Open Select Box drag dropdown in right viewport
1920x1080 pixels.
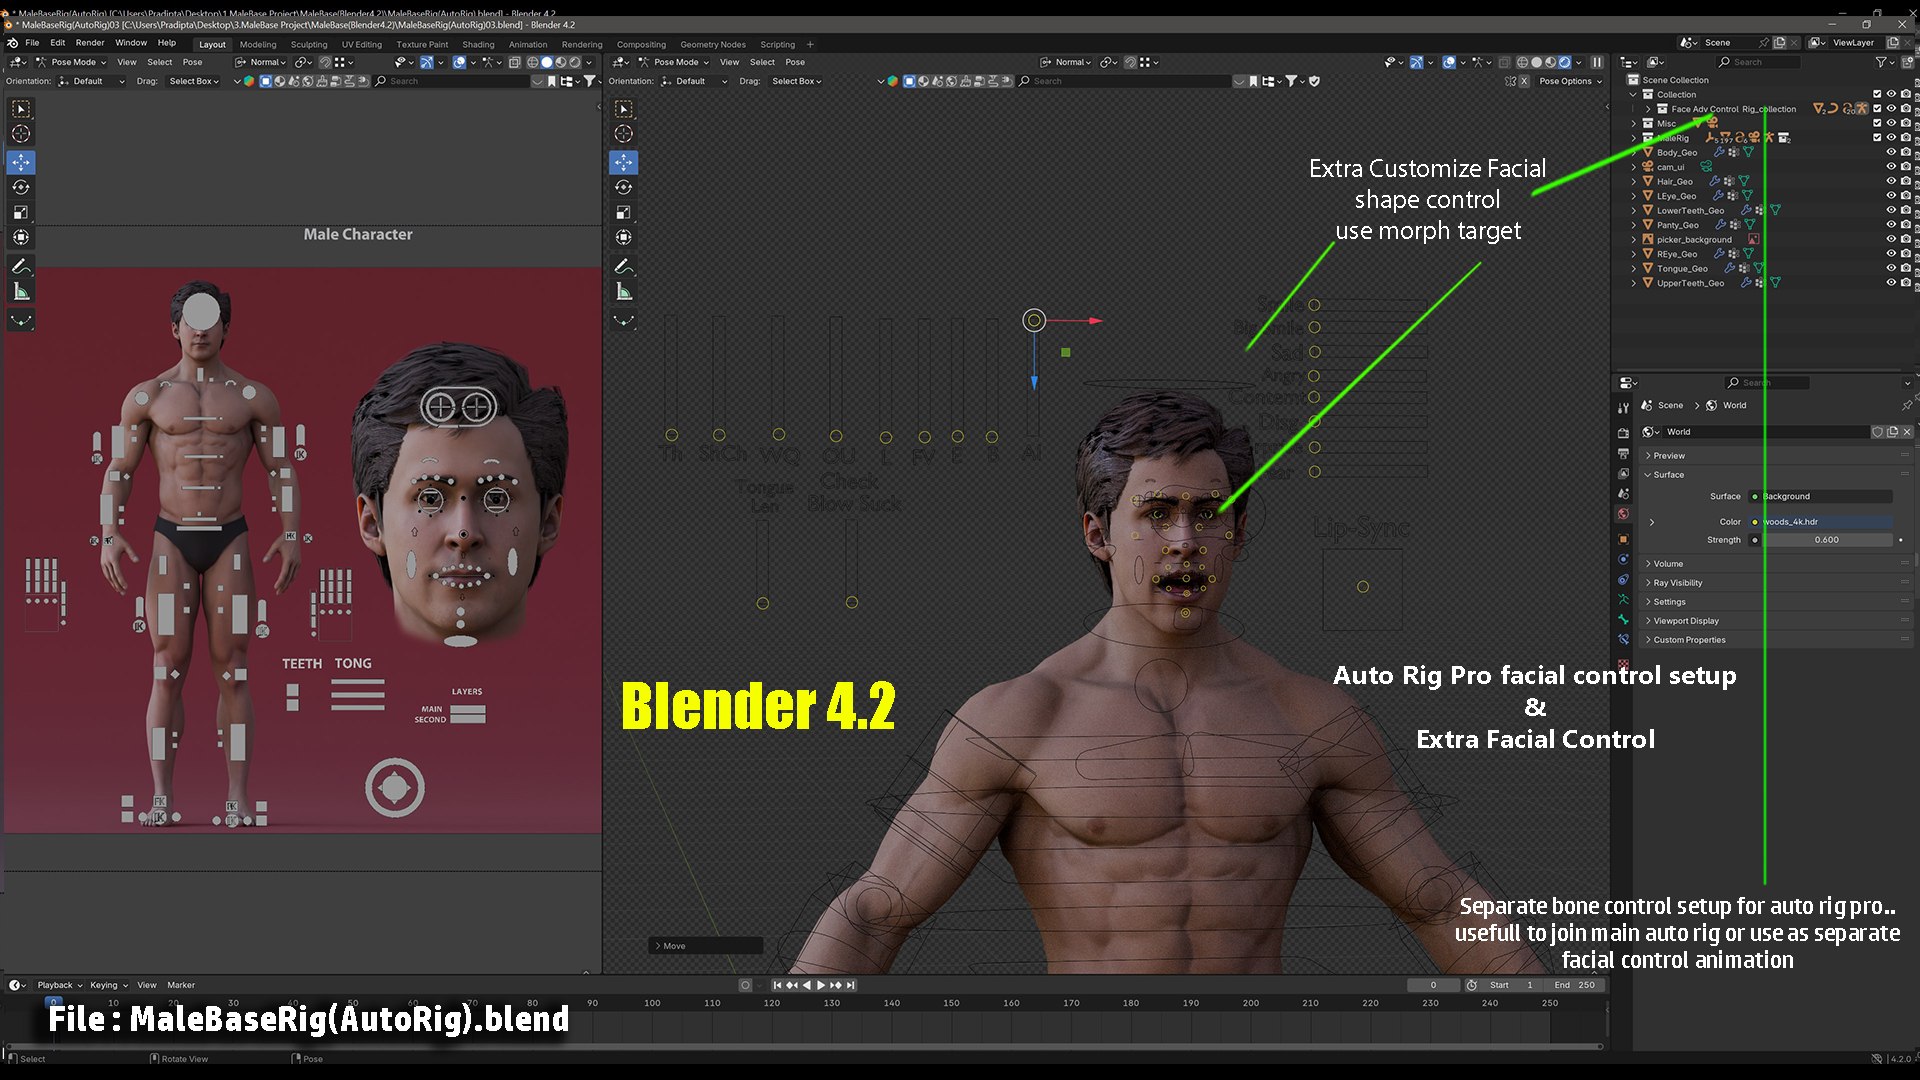[796, 81]
